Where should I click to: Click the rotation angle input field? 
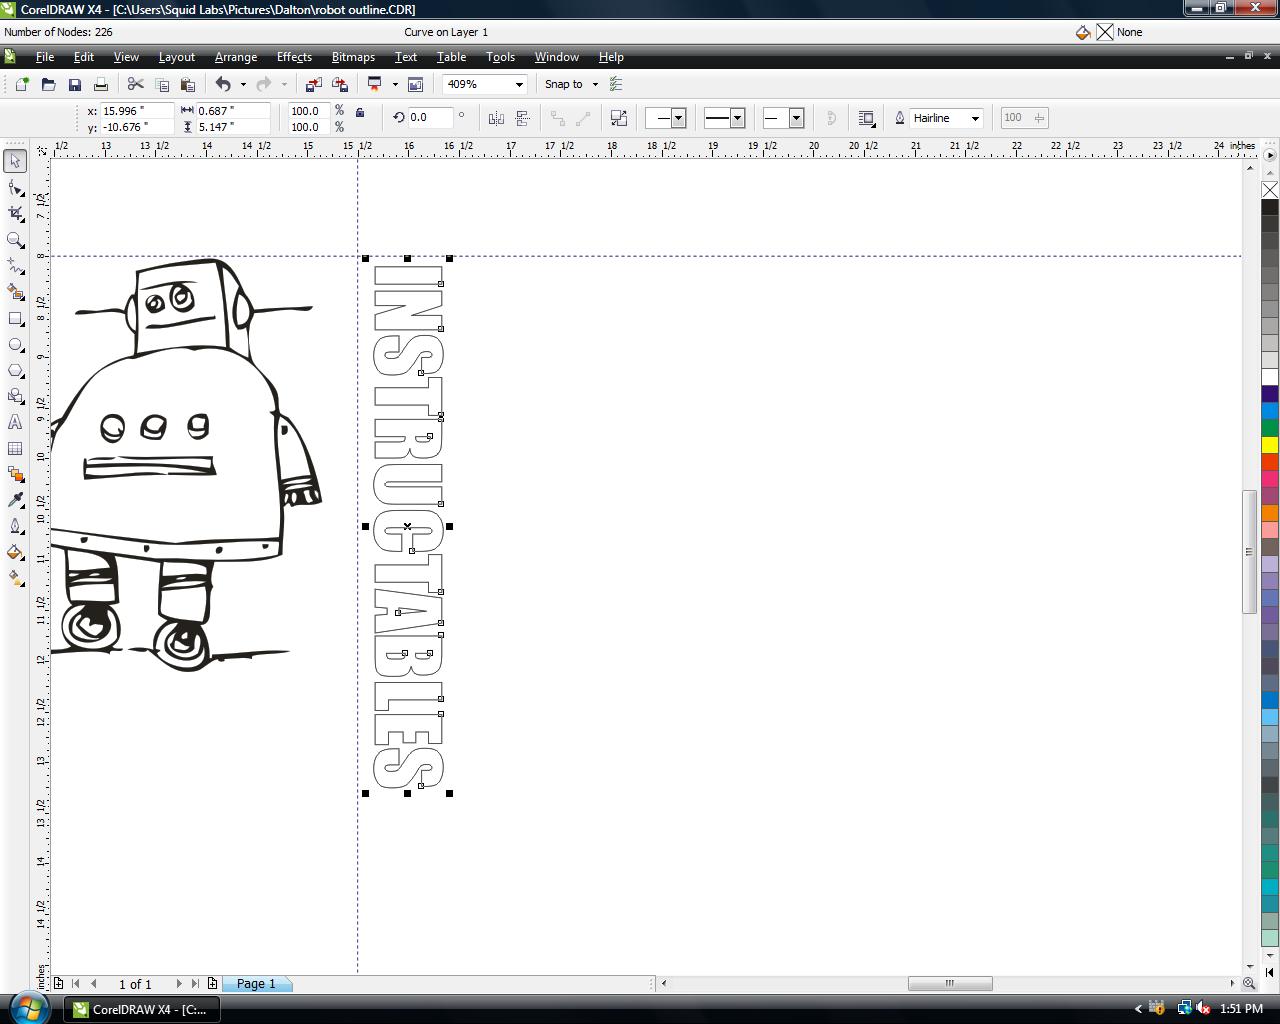pyautogui.click(x=430, y=118)
